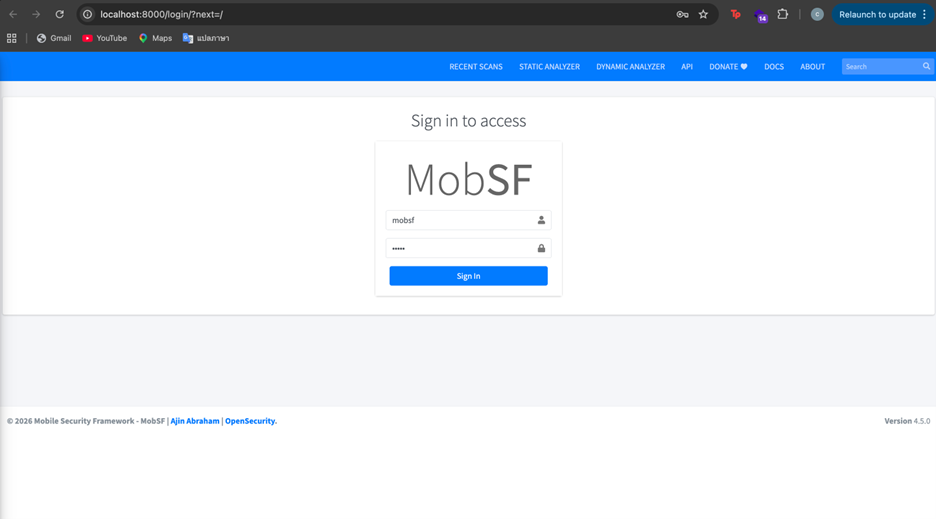The height and width of the screenshot is (519, 936).
Task: Click the MobSF logo text
Action: point(469,179)
